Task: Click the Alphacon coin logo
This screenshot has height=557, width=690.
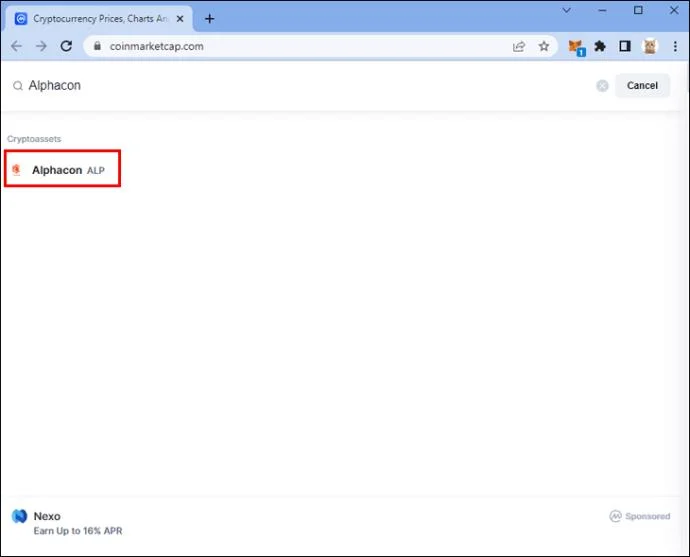Action: click(x=17, y=170)
